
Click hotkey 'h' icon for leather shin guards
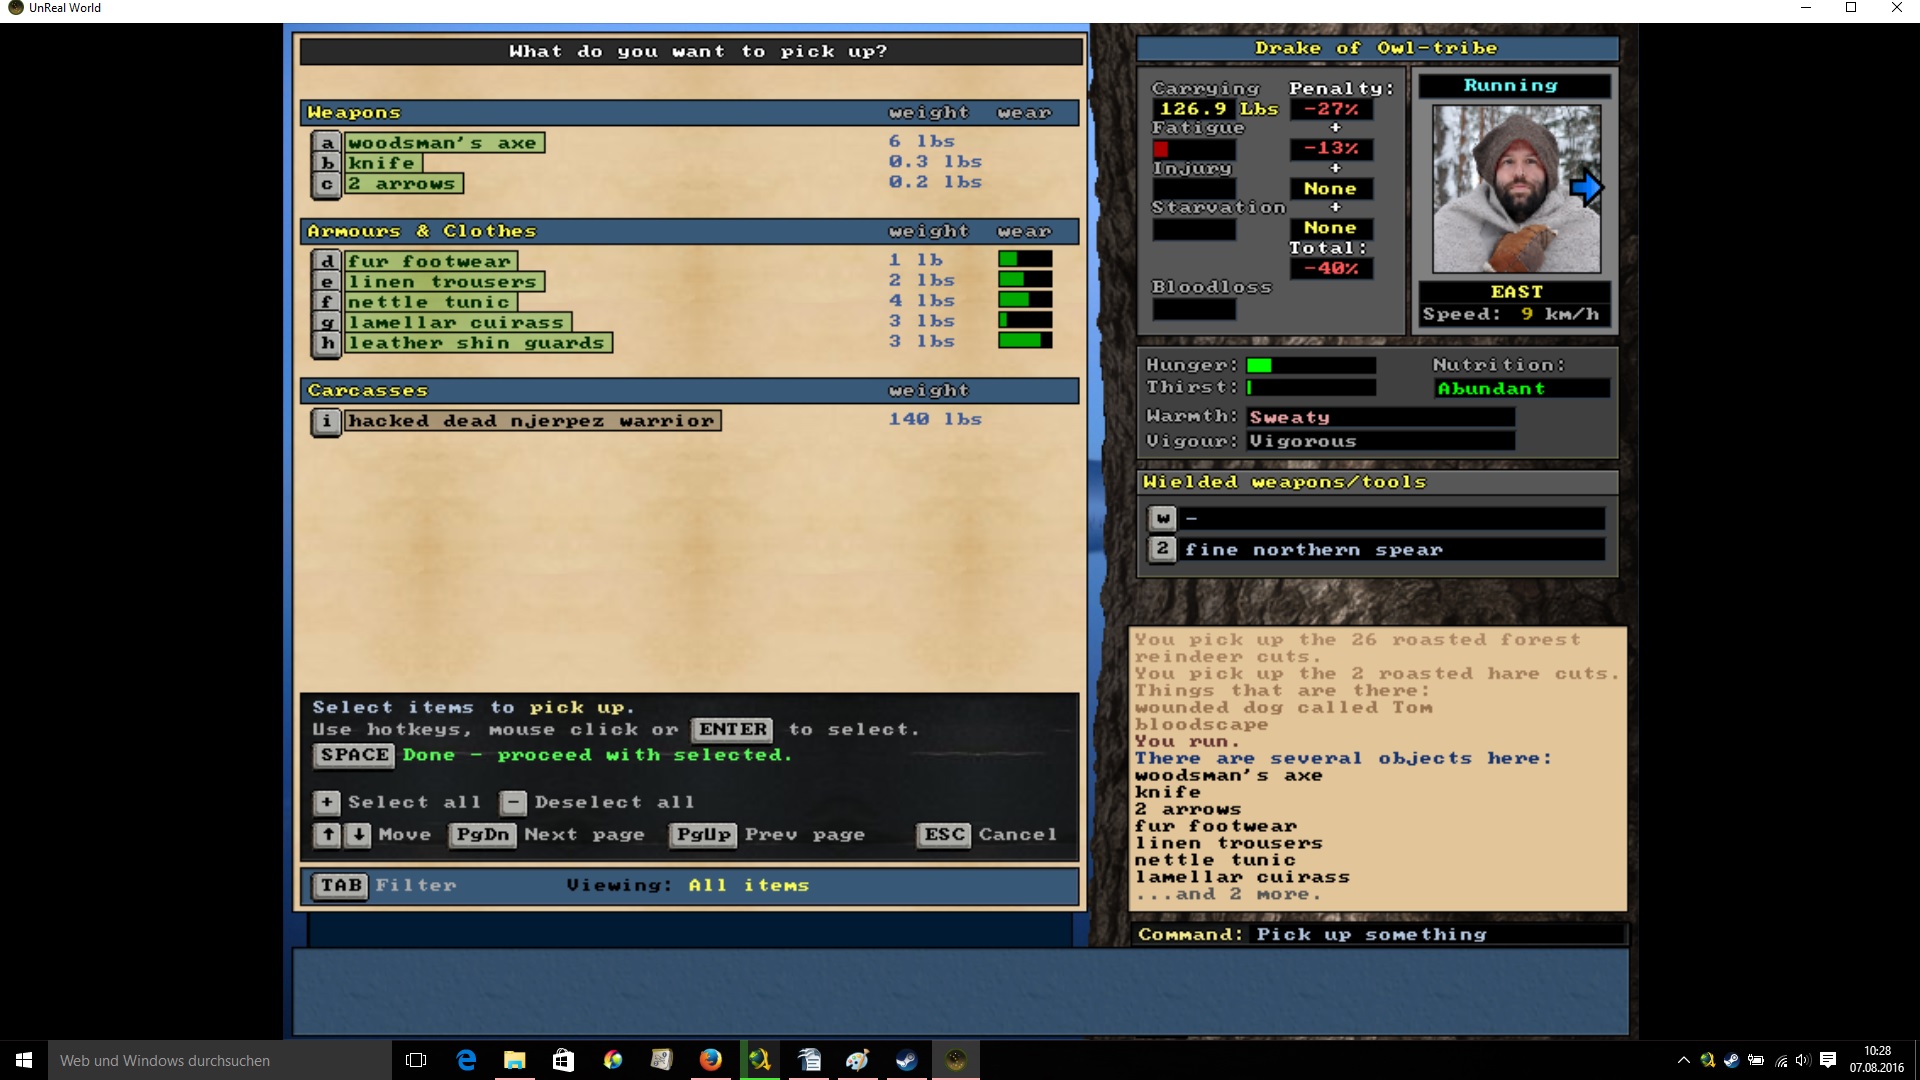click(x=327, y=343)
